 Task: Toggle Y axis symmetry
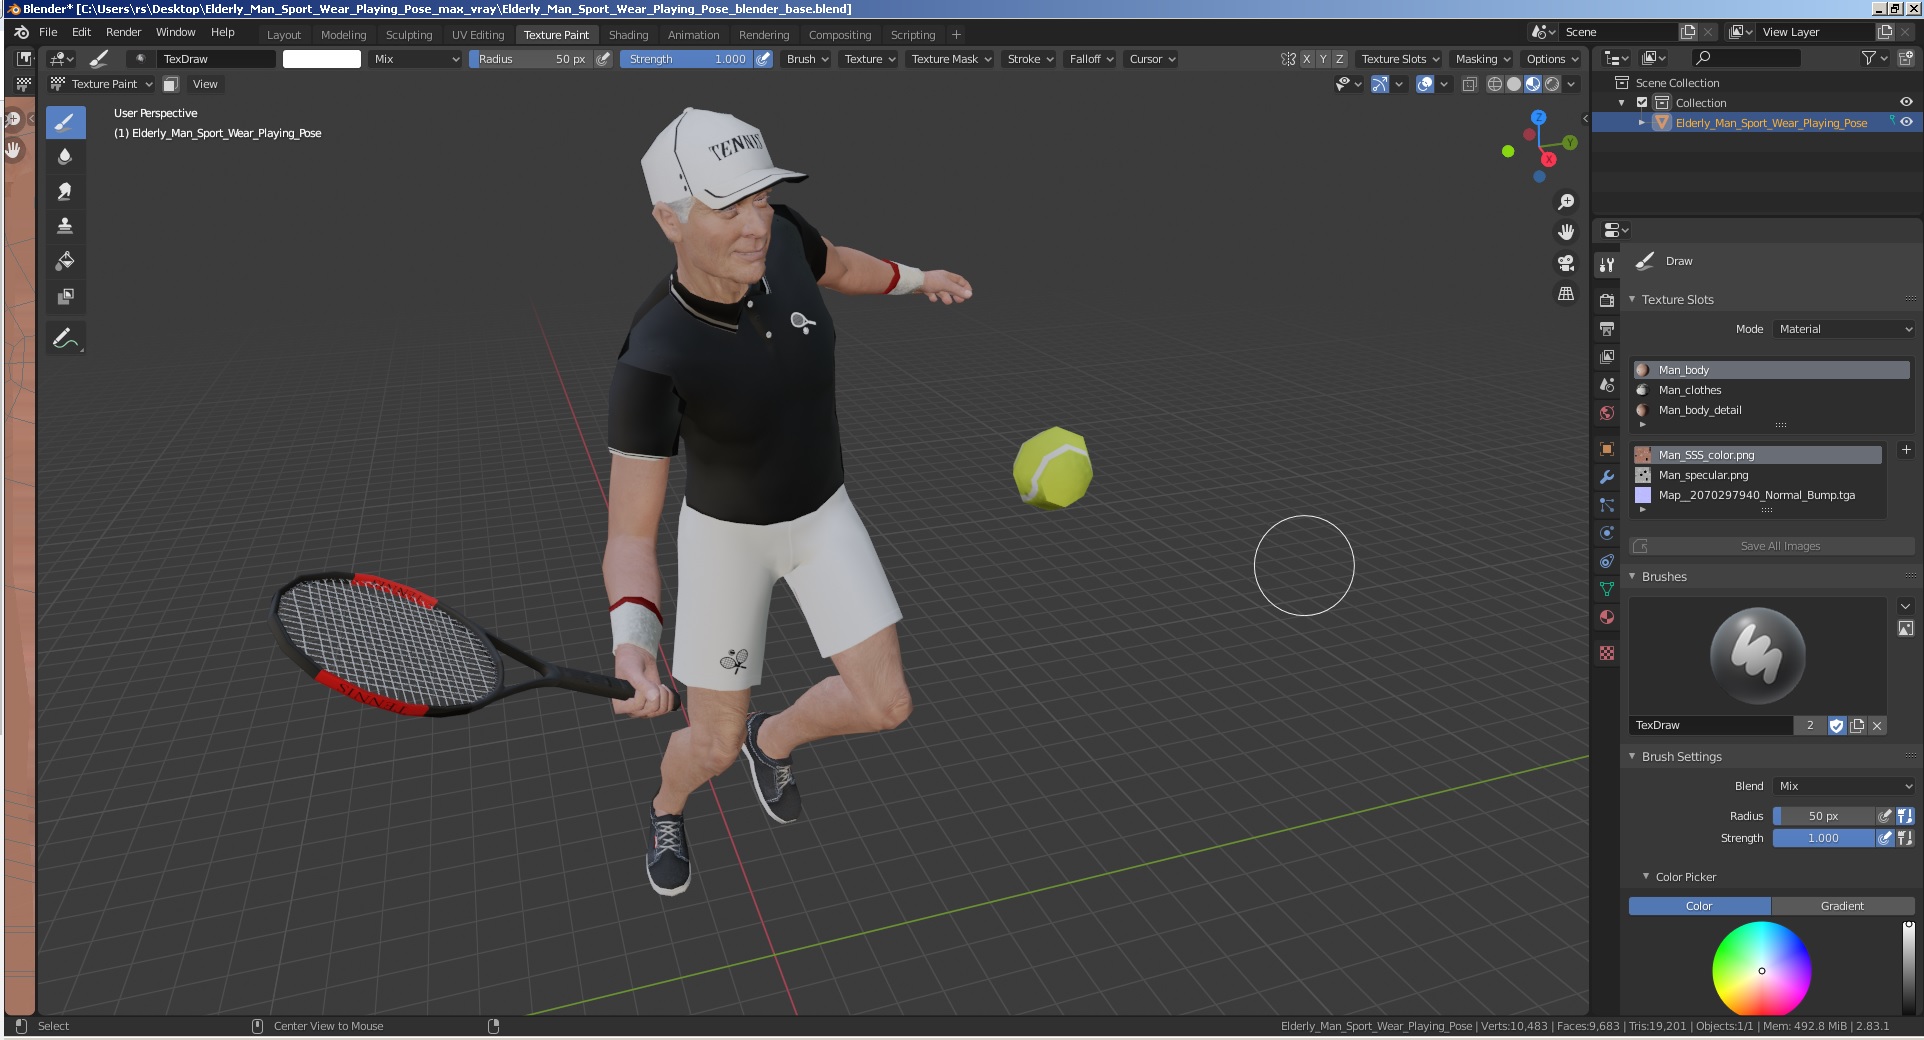(x=1323, y=59)
